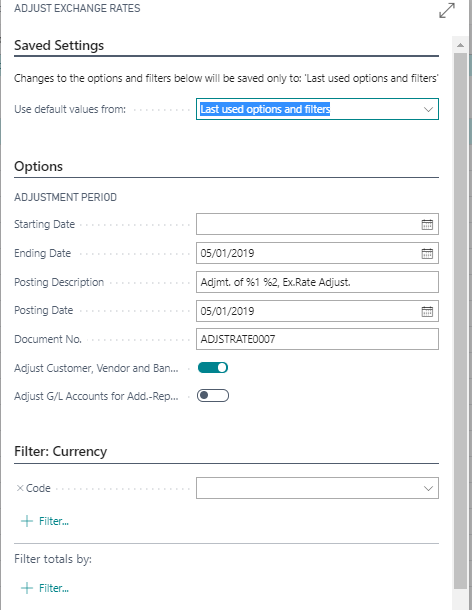This screenshot has width=472, height=610.
Task: Click the Saved Settings section heading
Action: coord(59,45)
